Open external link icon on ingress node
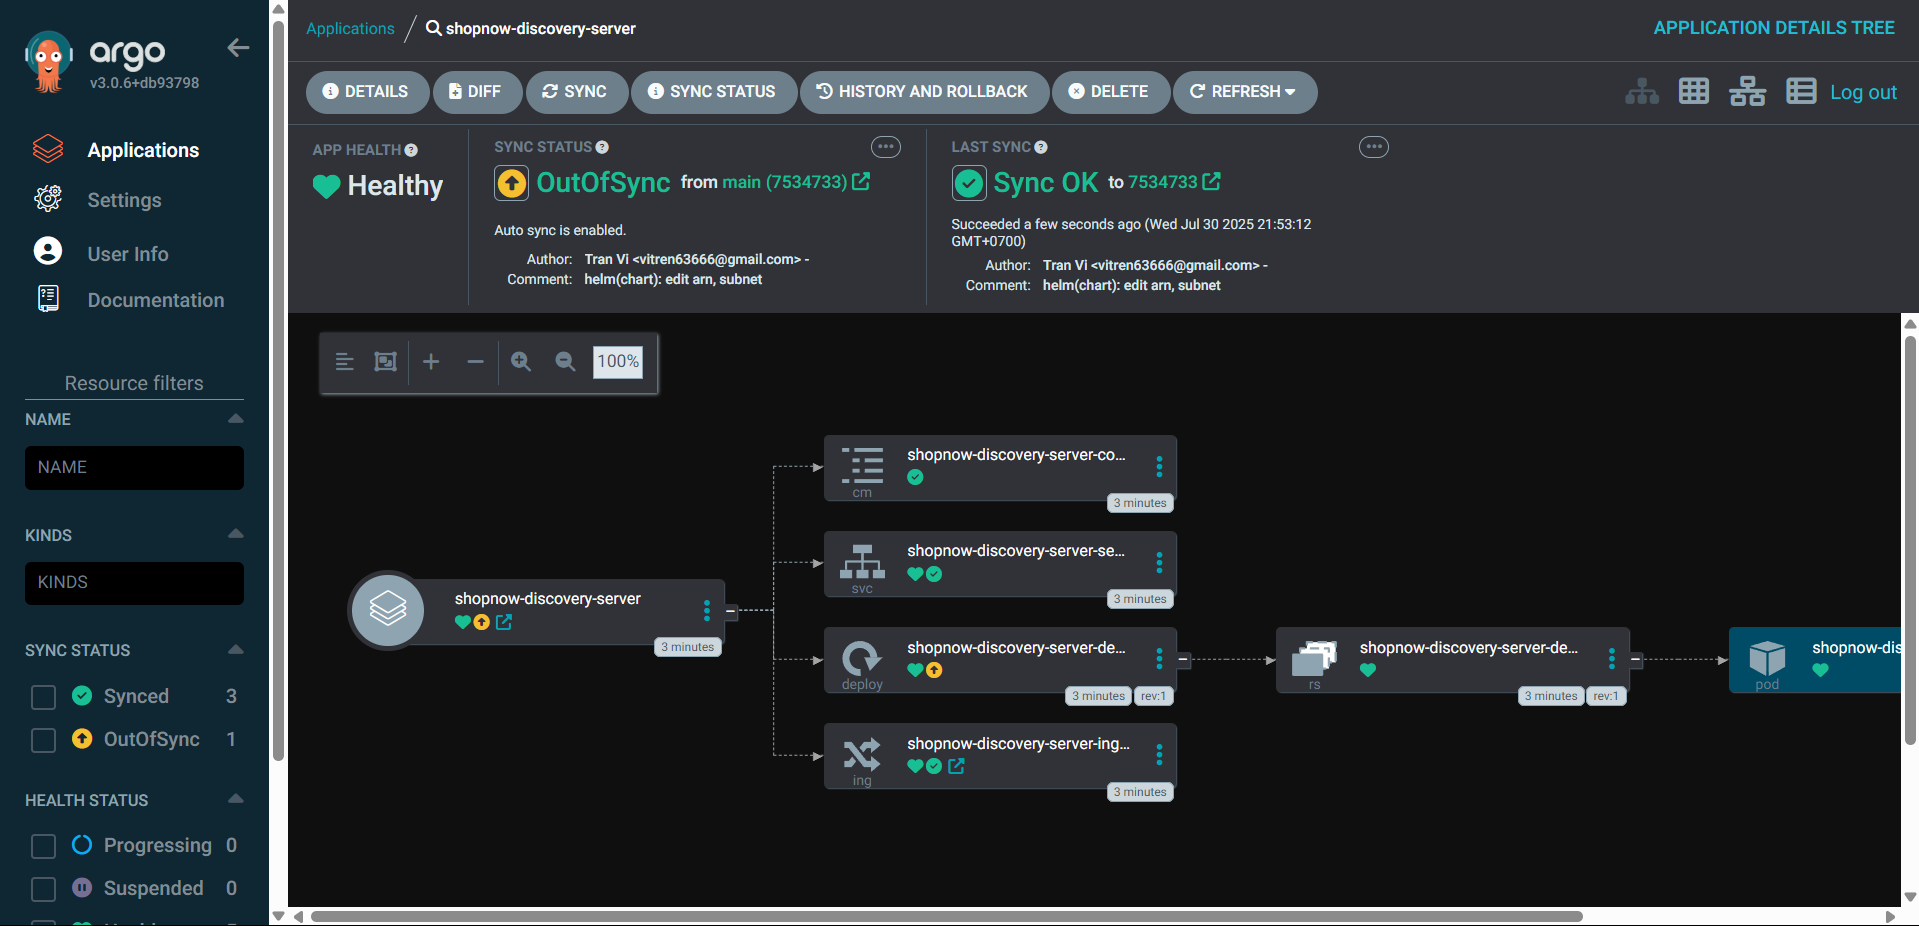 957,766
